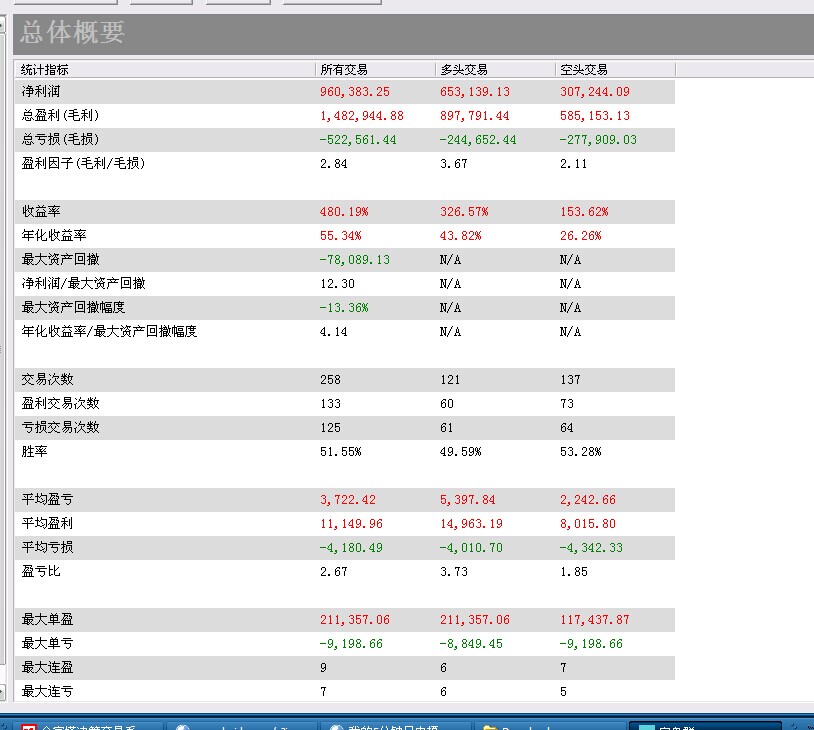Image resolution: width=814 pixels, height=730 pixels.
Task: Select long gross loss -244,652.44
Action: (x=478, y=140)
